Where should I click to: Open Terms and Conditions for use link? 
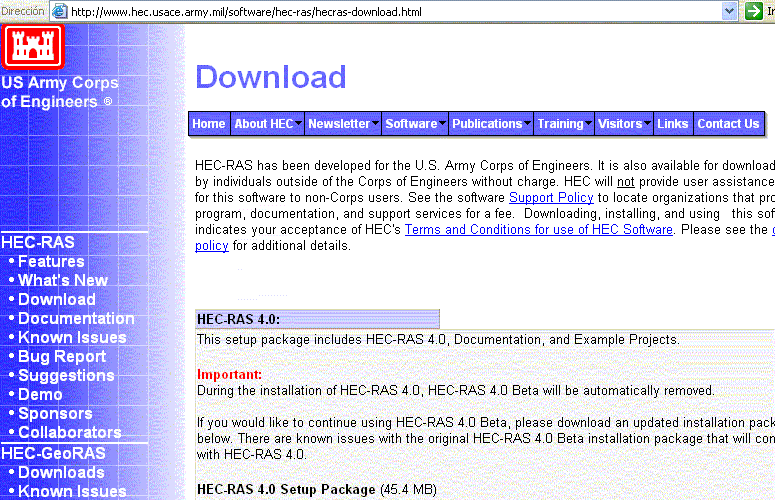pos(539,230)
